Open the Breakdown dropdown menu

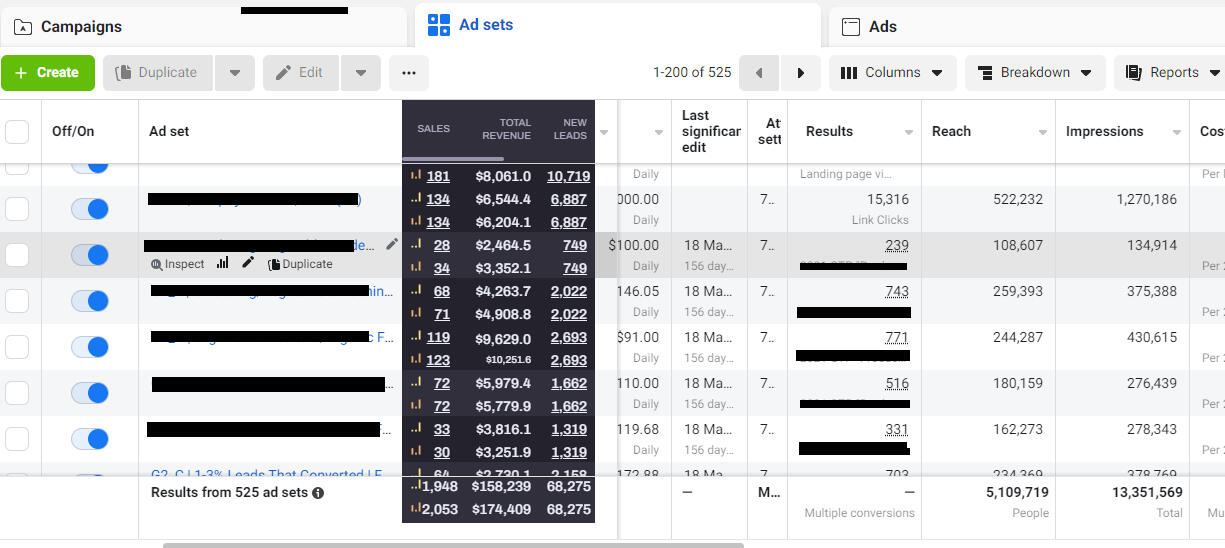pyautogui.click(x=1034, y=73)
